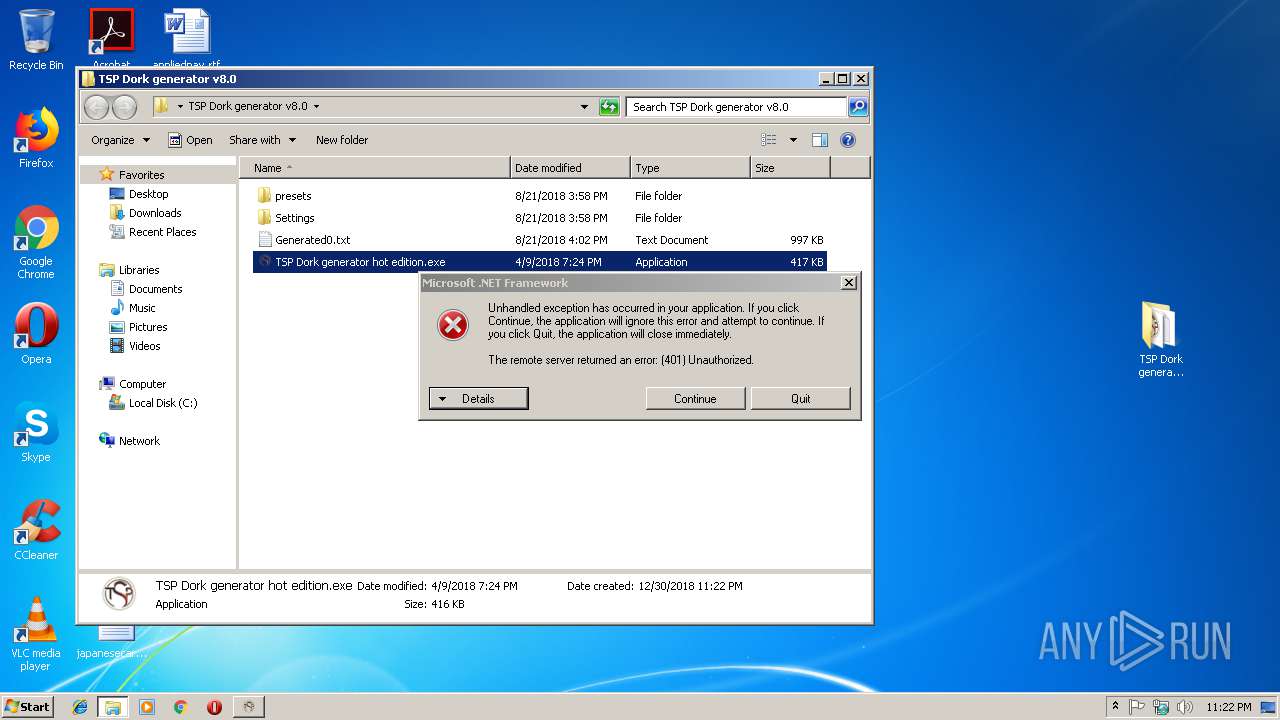Change view using the views icon

769,140
